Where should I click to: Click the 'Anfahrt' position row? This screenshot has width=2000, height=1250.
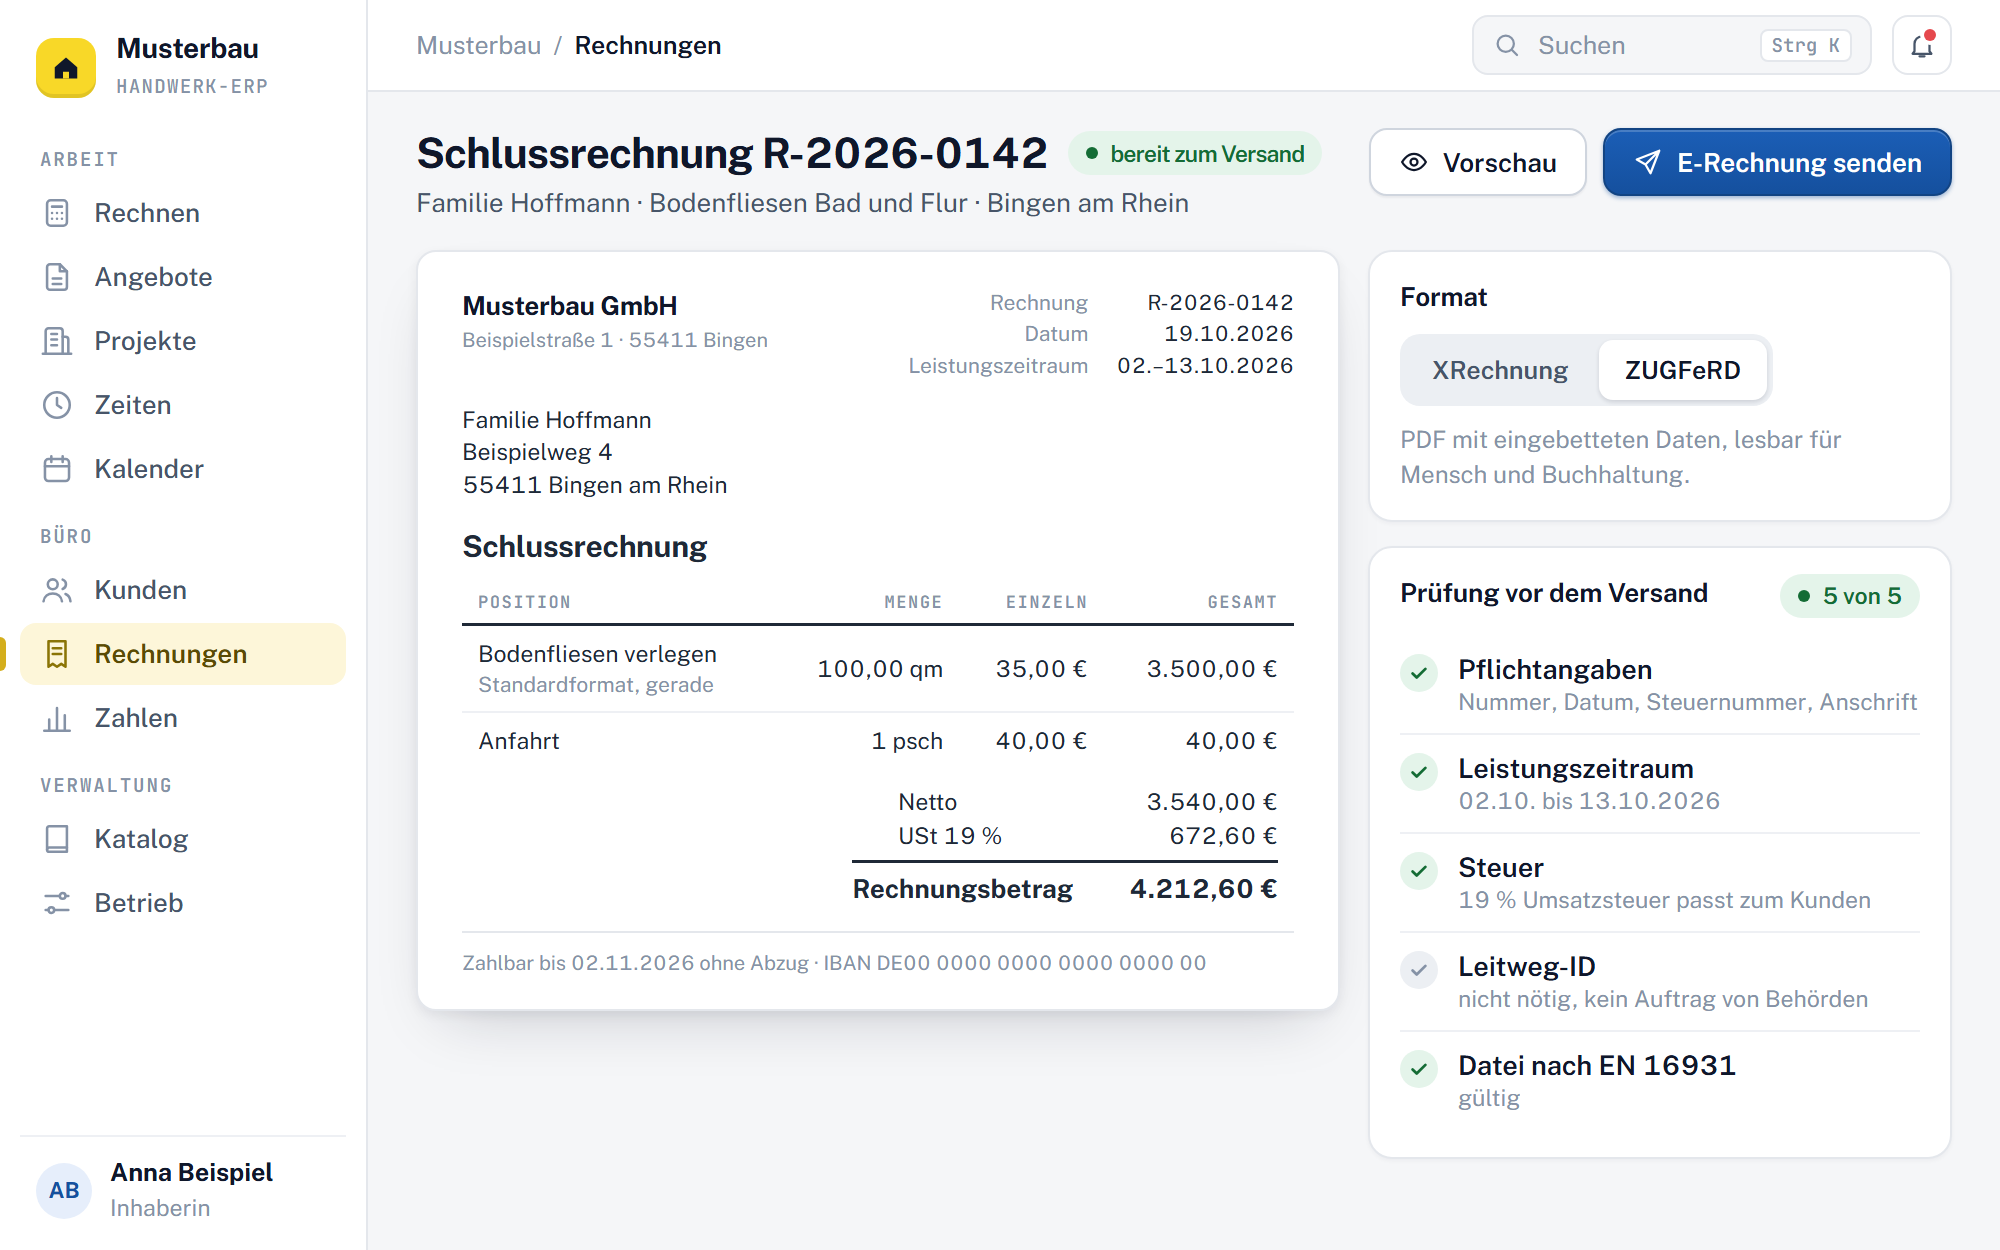[878, 741]
